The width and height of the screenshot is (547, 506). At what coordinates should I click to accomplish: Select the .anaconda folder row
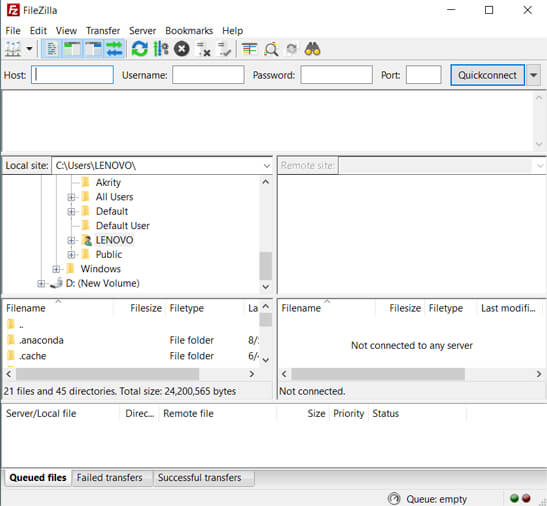point(132,340)
